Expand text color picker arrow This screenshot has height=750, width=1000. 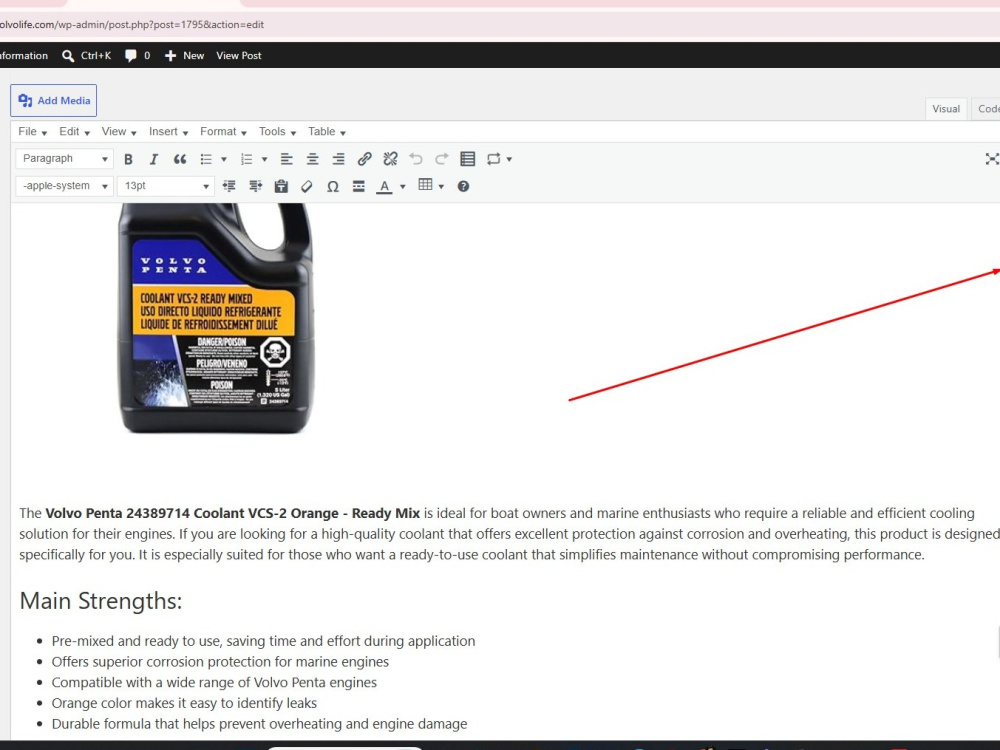(x=402, y=187)
